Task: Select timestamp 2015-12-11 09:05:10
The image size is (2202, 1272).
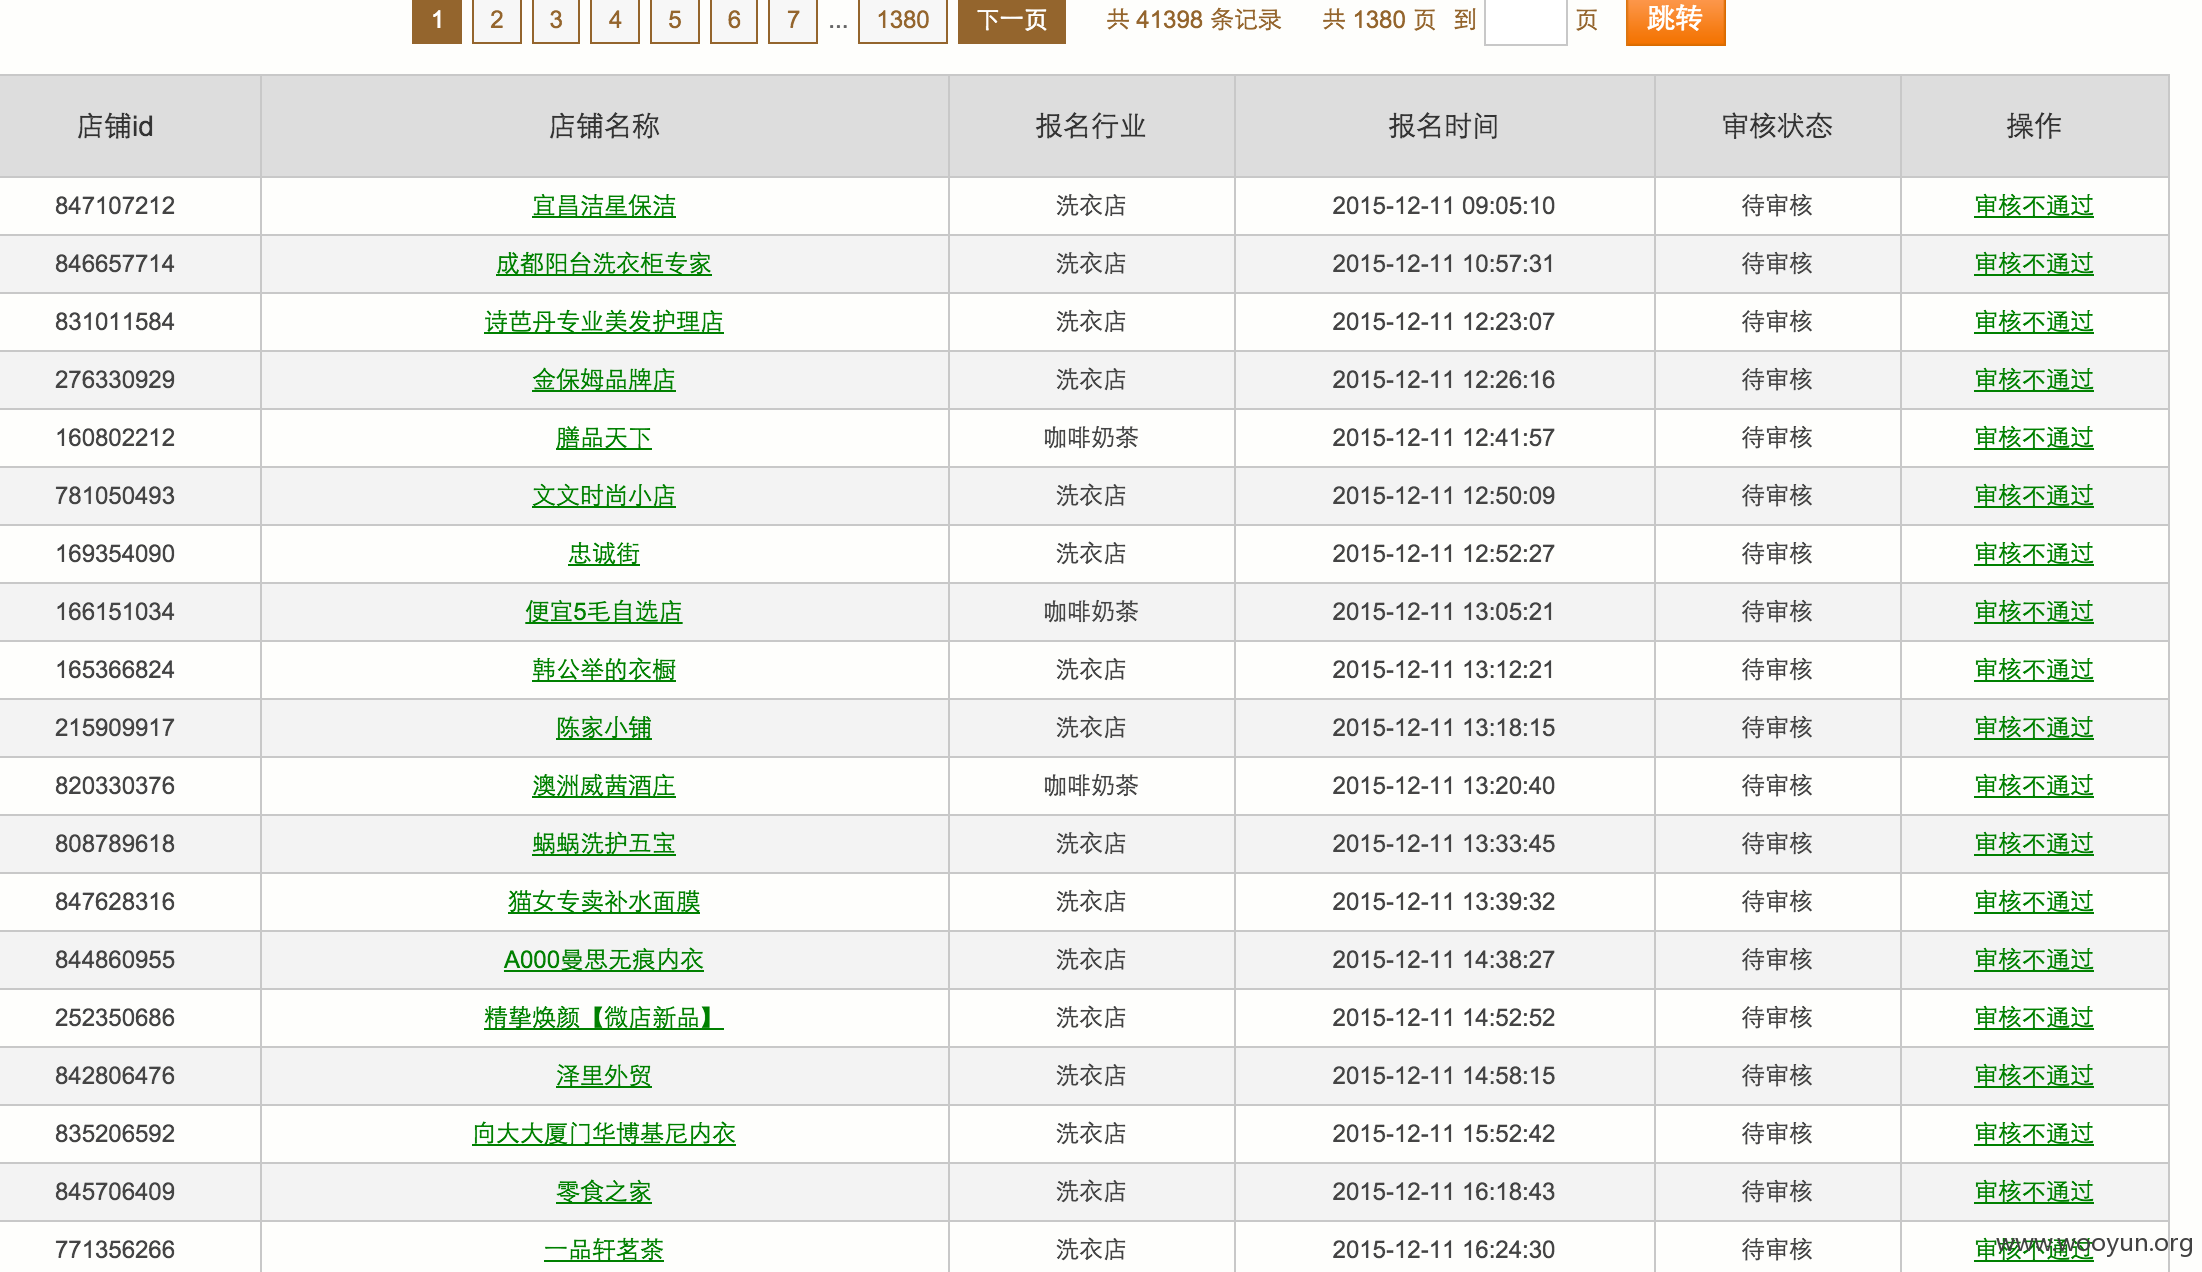Action: tap(1444, 206)
